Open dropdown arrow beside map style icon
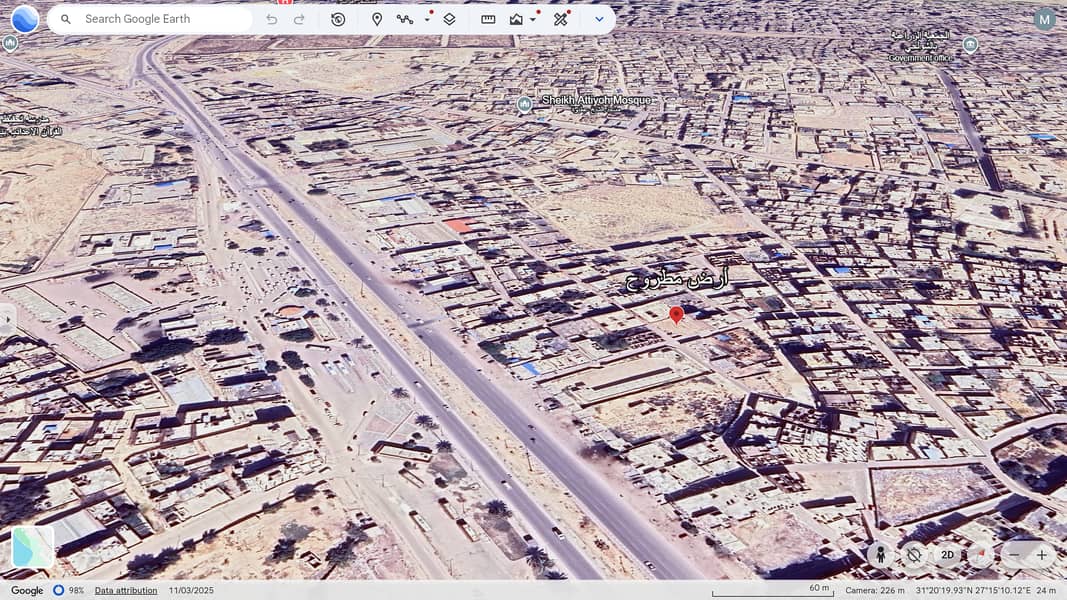 pyautogui.click(x=534, y=19)
